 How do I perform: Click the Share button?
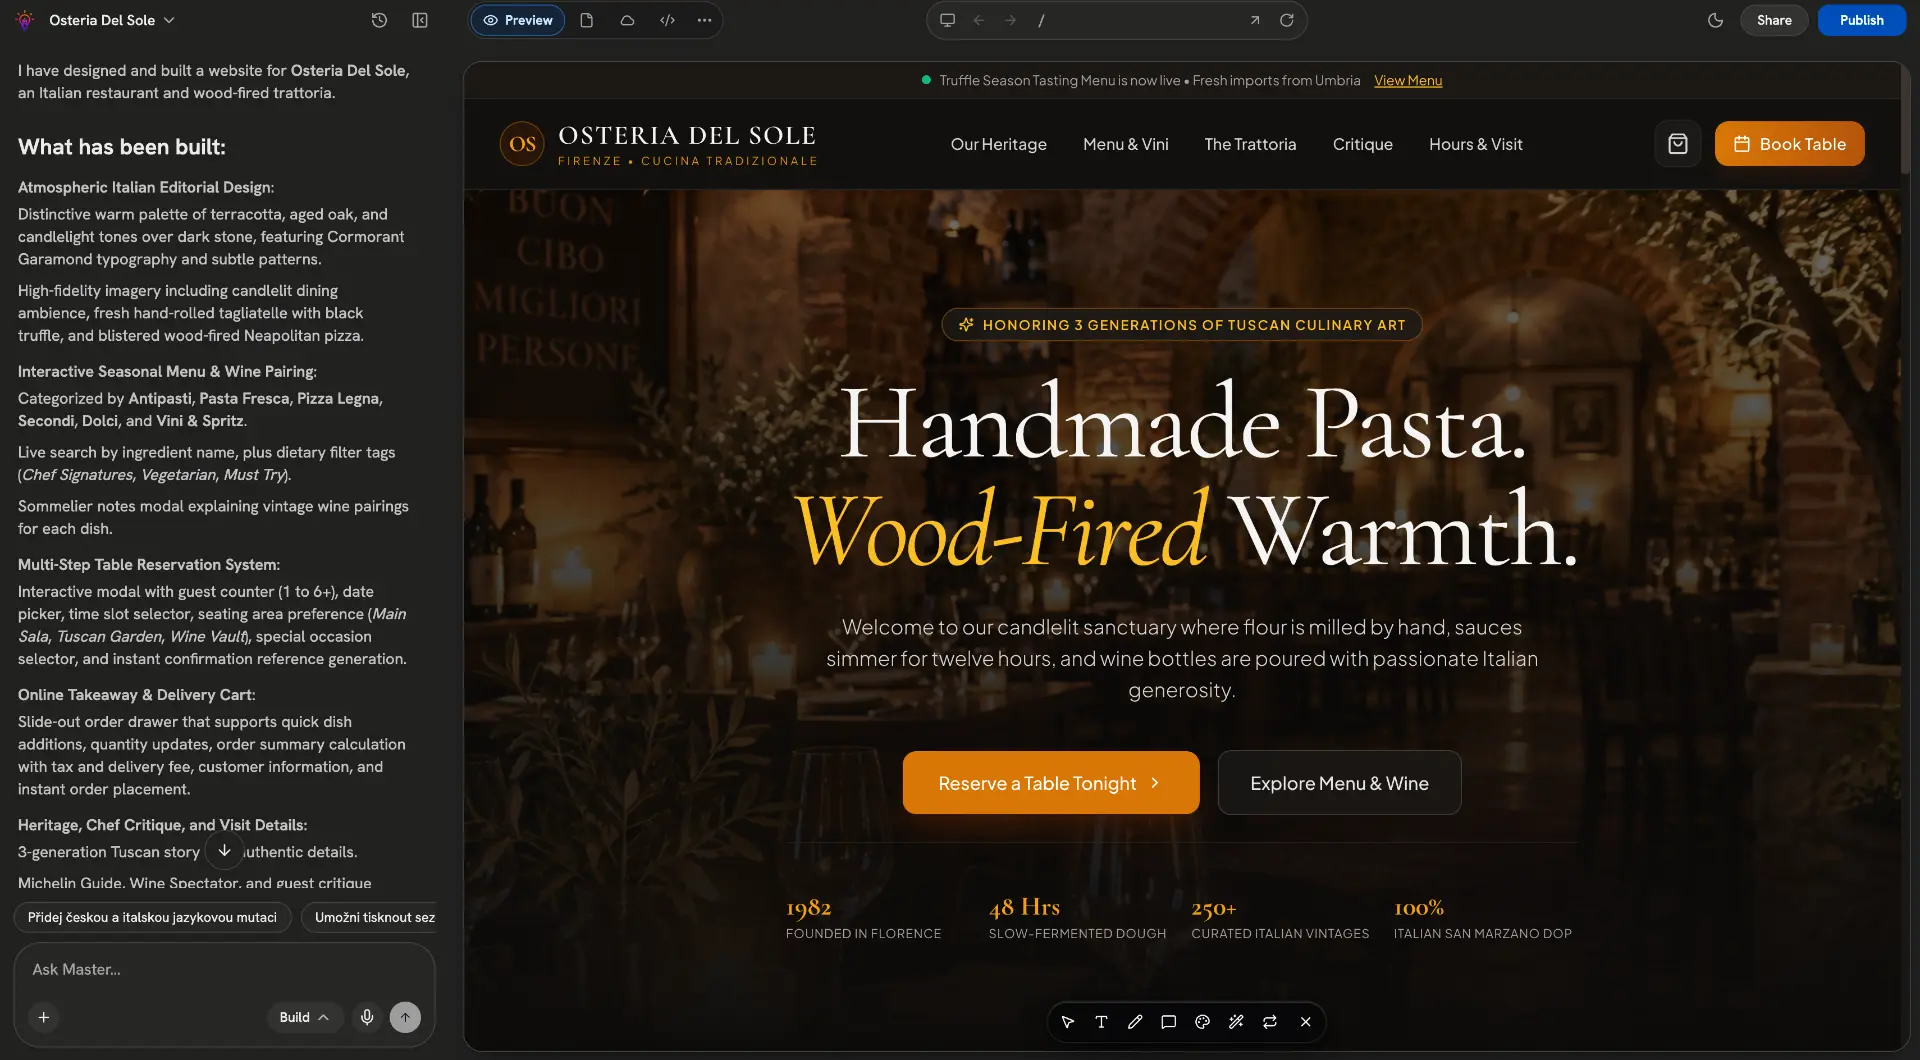[x=1774, y=20]
